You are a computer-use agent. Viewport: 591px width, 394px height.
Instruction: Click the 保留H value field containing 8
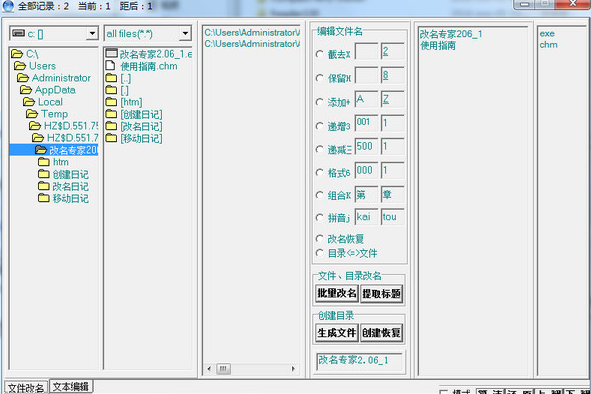tap(392, 75)
